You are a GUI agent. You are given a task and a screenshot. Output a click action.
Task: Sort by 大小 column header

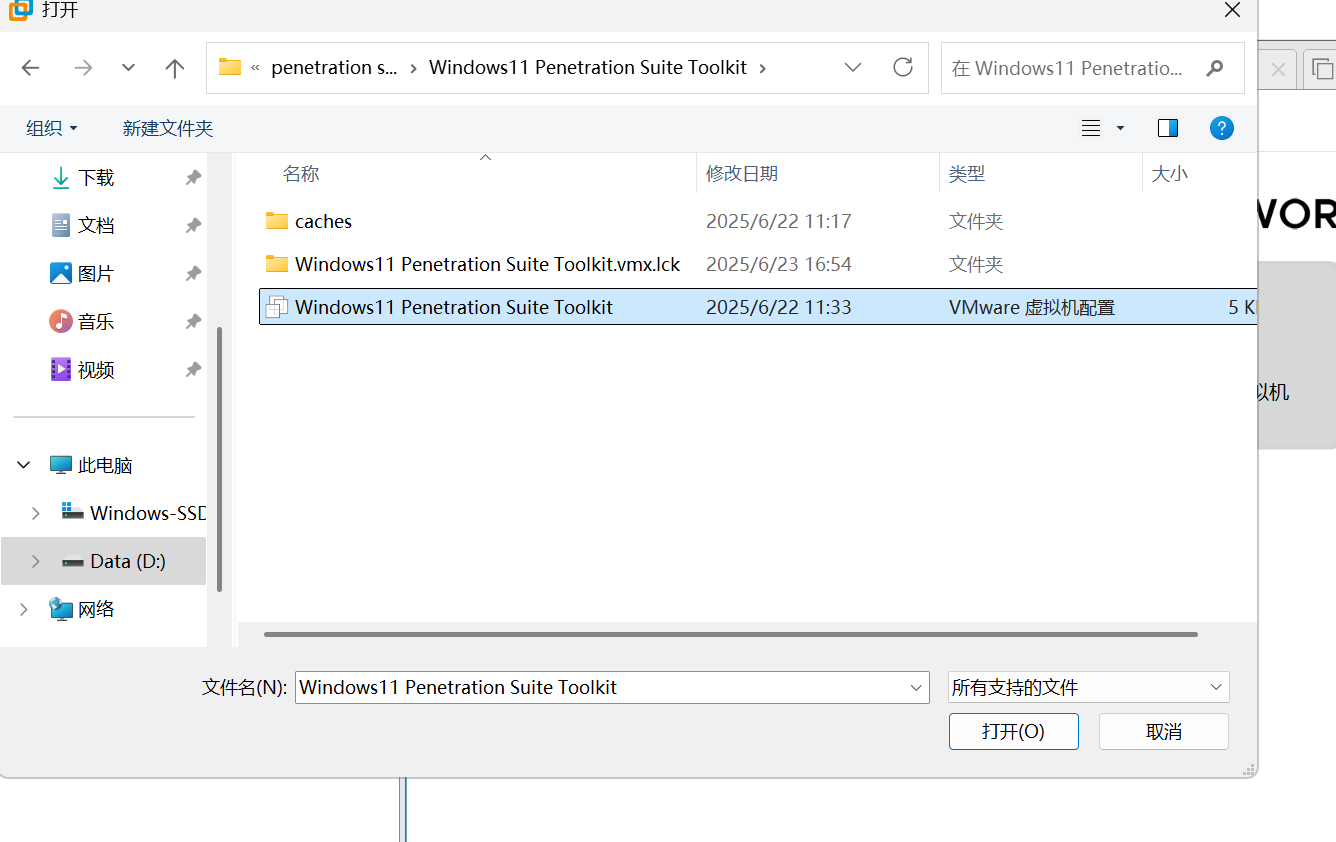(x=1170, y=174)
